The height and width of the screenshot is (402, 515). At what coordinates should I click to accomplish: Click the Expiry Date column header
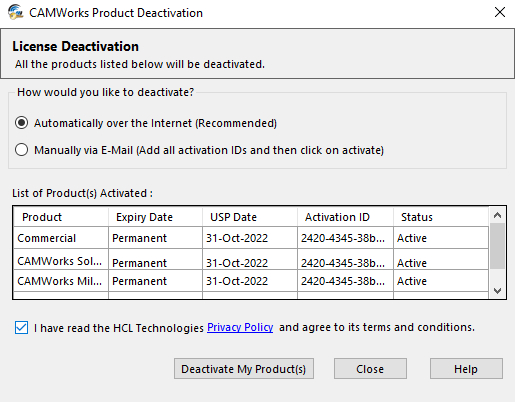155,217
